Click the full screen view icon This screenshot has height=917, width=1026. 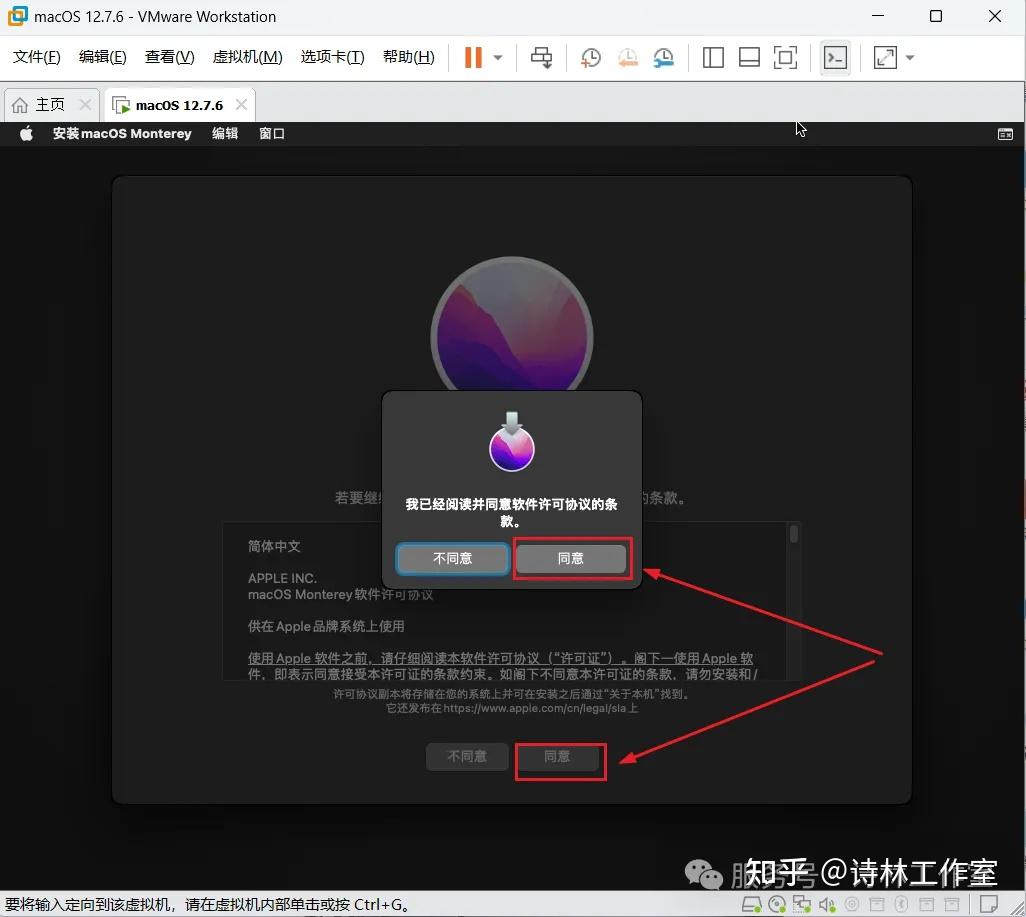[785, 58]
